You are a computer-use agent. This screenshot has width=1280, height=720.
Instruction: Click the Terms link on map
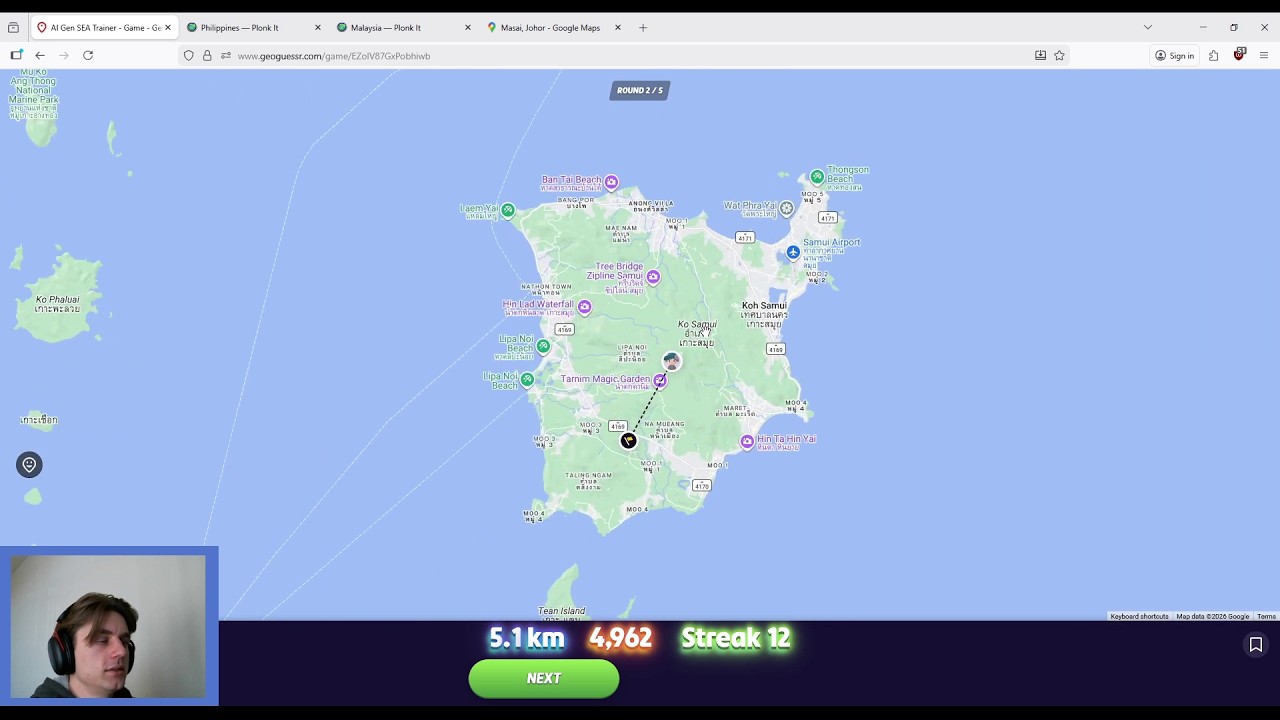1266,616
